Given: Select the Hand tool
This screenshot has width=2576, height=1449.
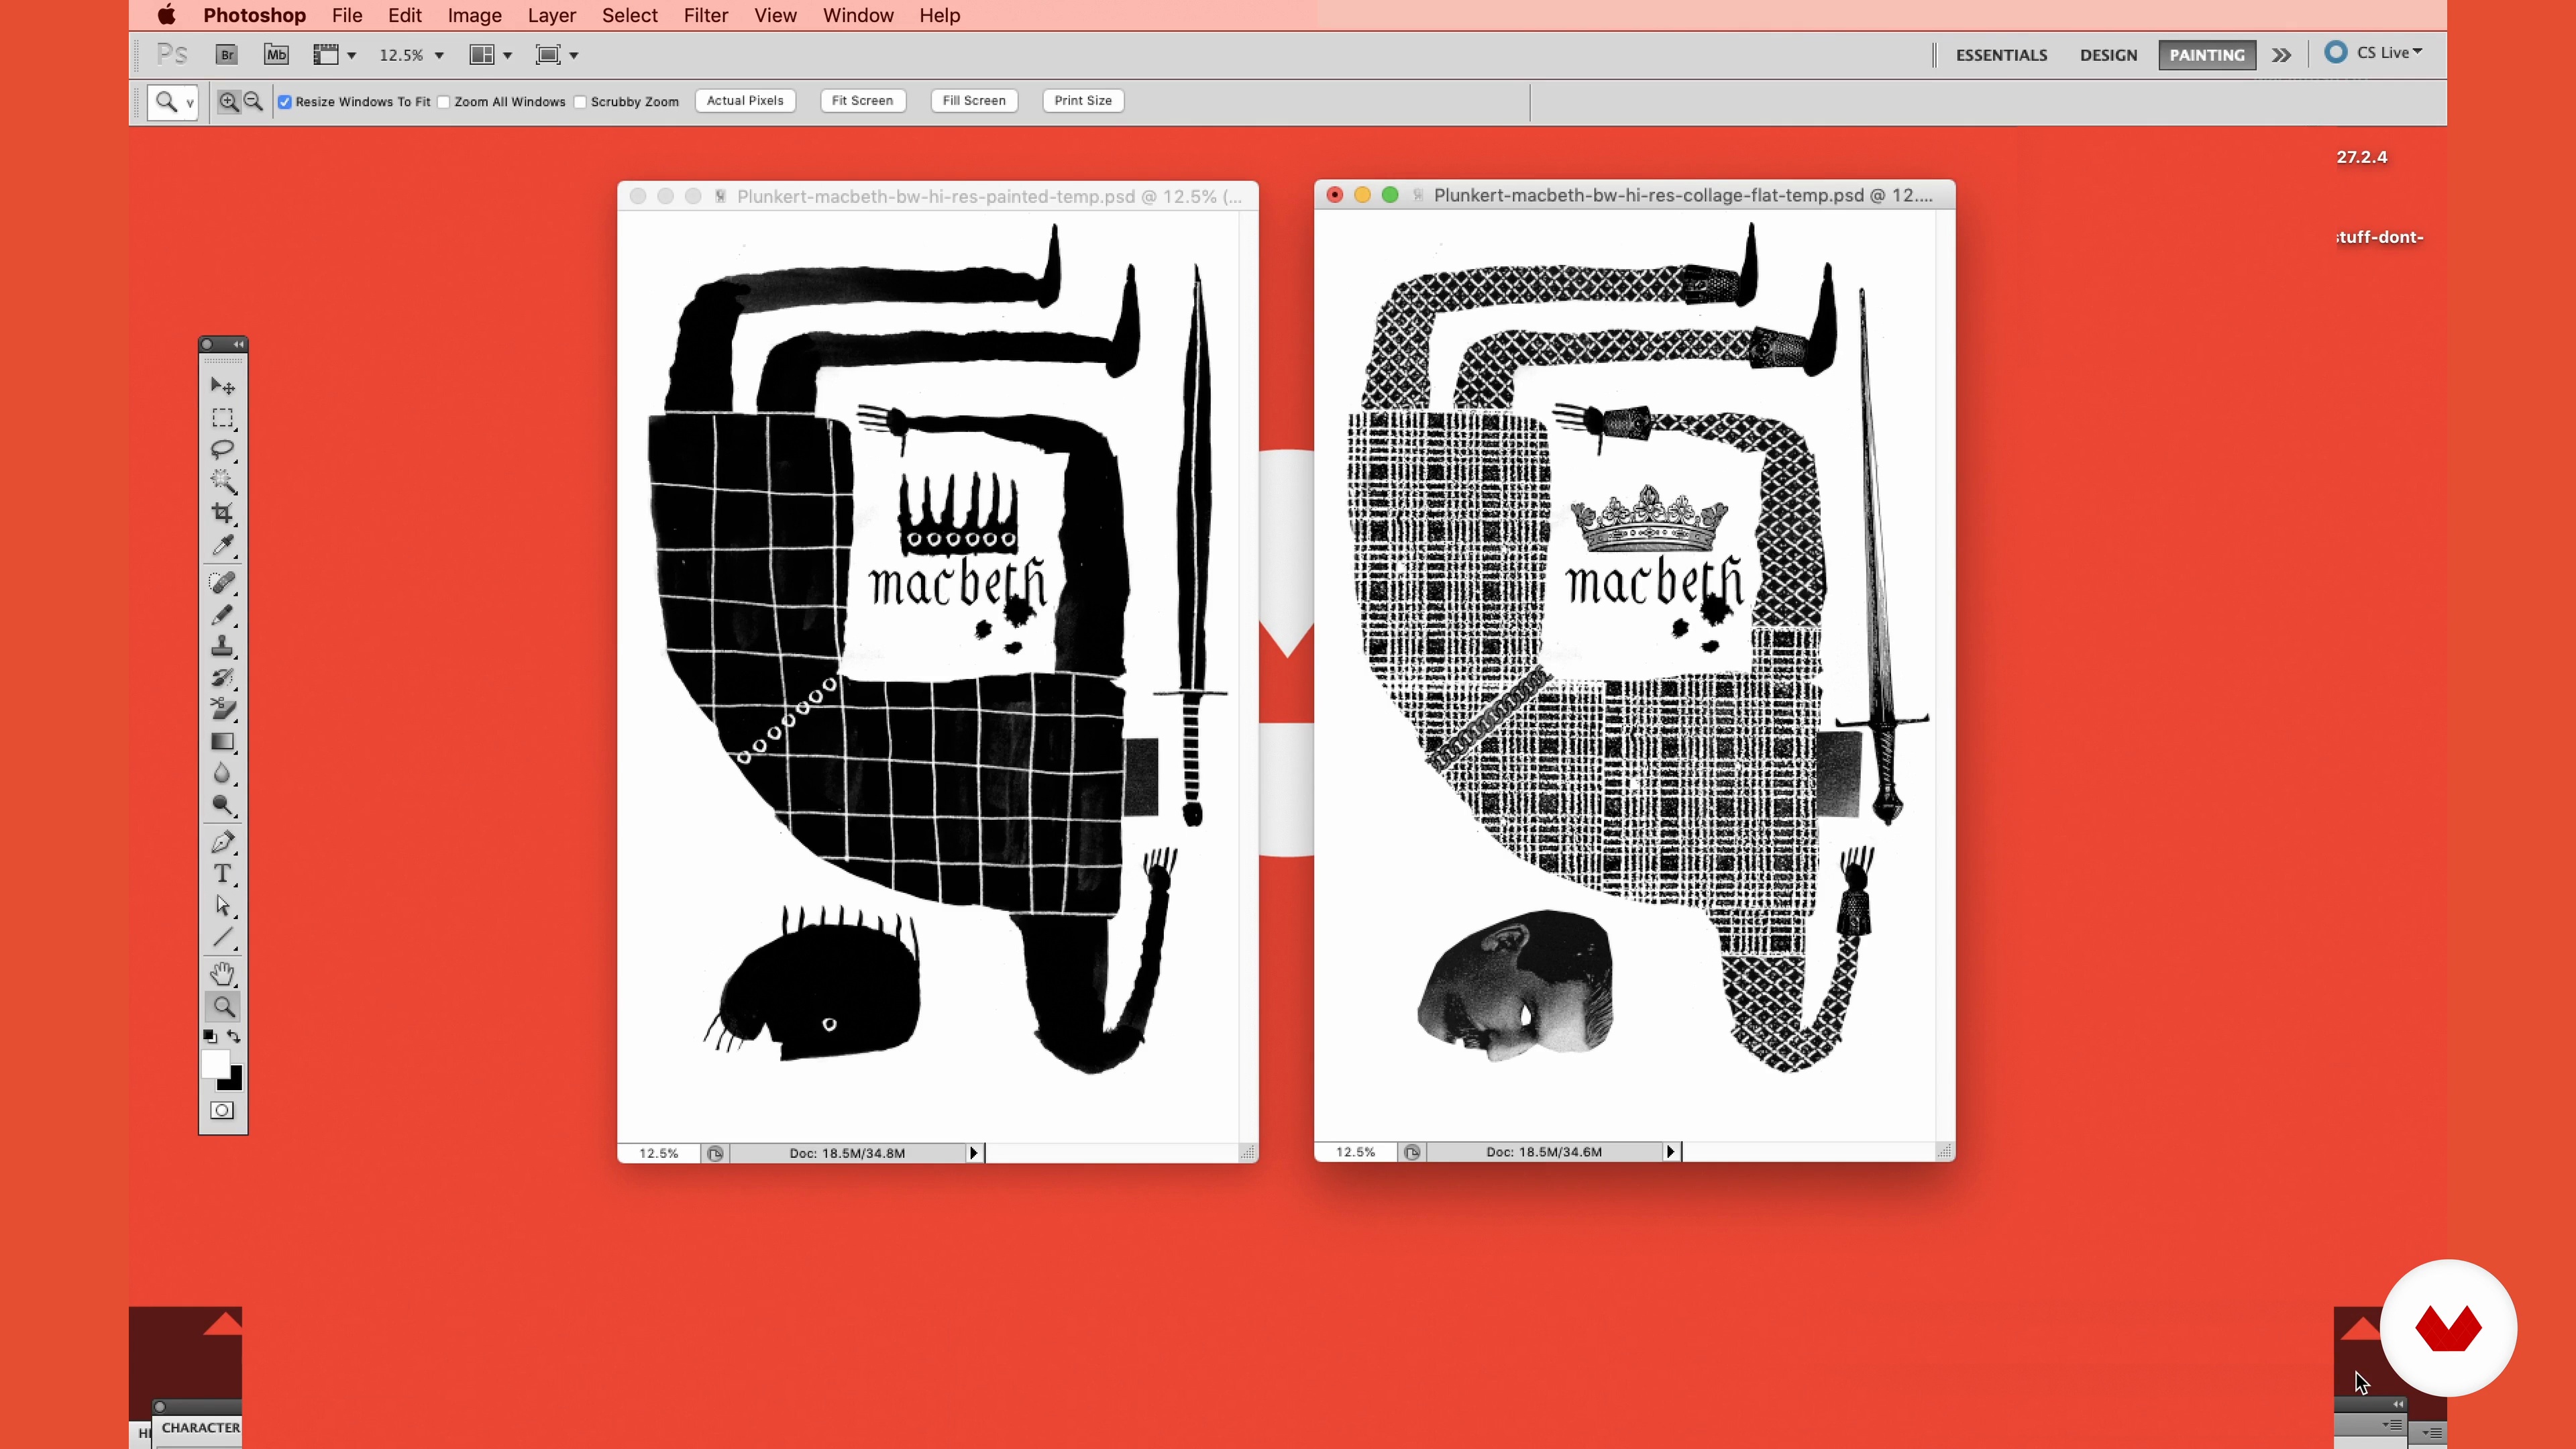Looking at the screenshot, I should tap(222, 974).
